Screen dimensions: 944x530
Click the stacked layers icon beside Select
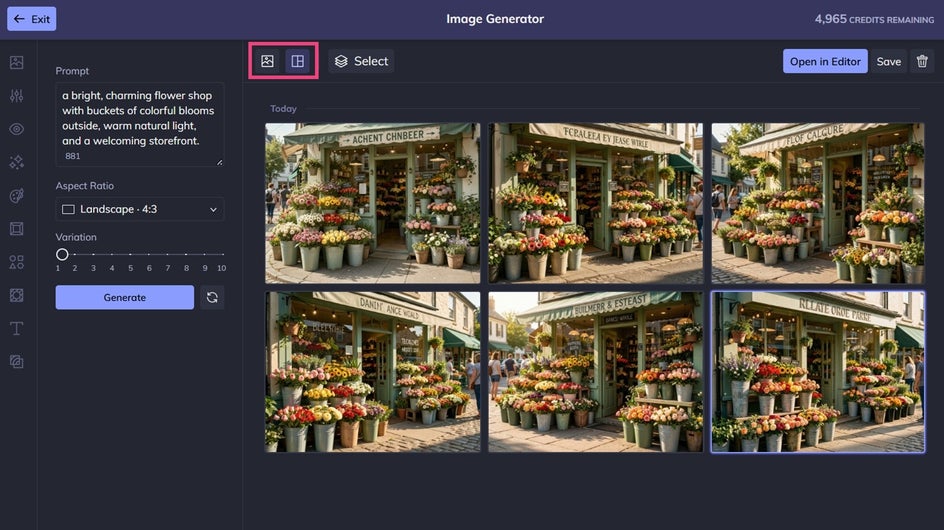(x=341, y=61)
